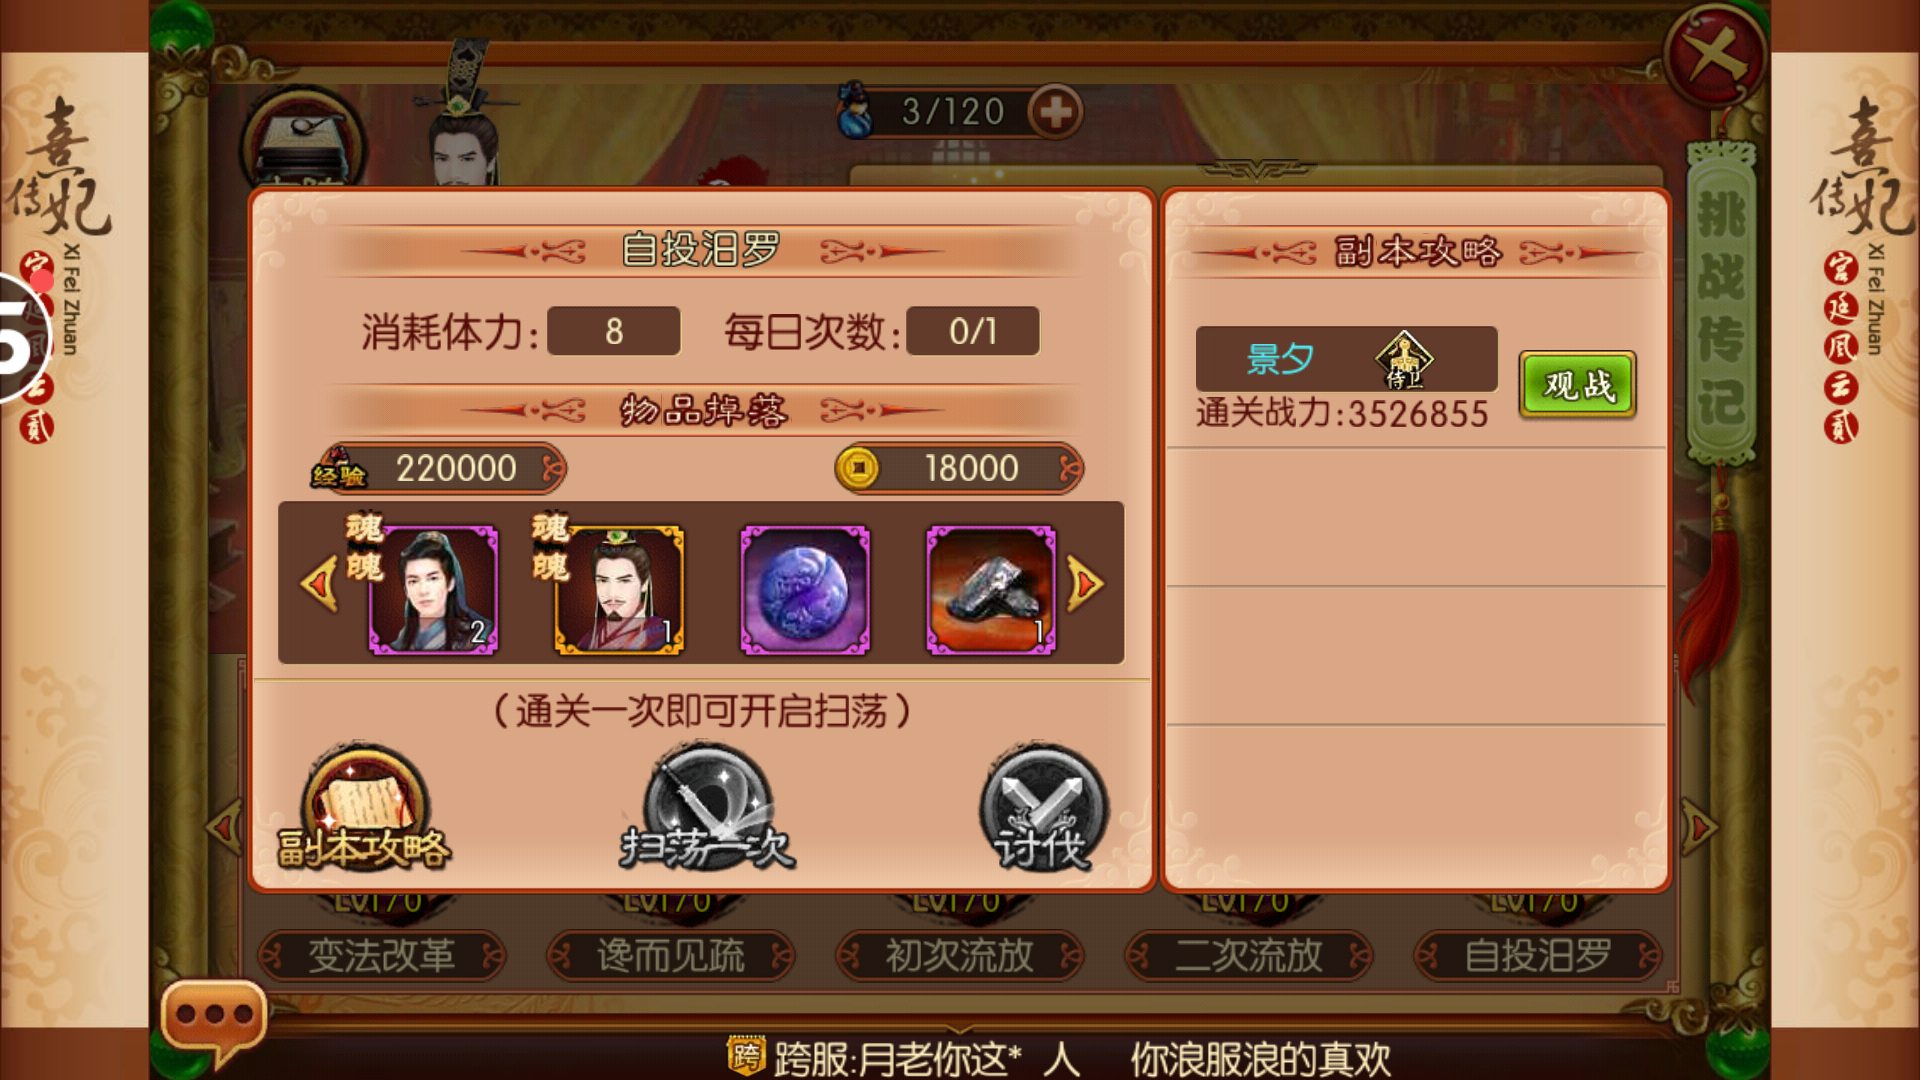
Task: Select the black ore drop item
Action: point(991,590)
